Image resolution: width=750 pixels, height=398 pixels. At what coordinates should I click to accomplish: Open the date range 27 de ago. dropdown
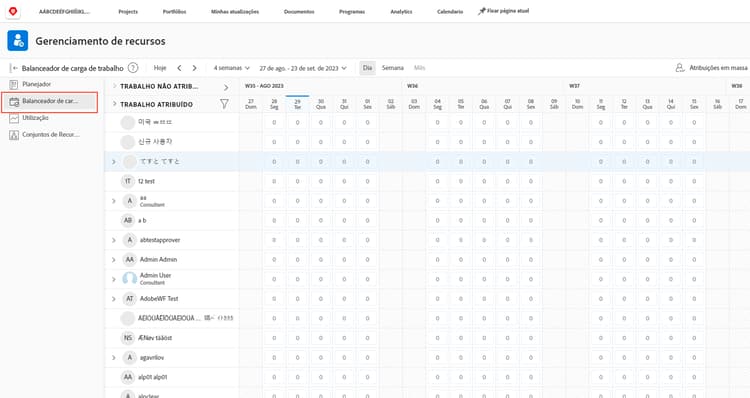tap(303, 68)
